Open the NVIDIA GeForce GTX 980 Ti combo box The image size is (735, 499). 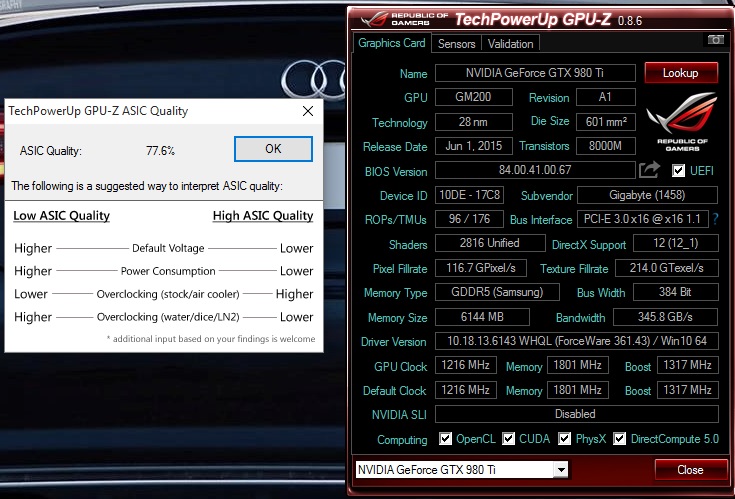coord(462,469)
